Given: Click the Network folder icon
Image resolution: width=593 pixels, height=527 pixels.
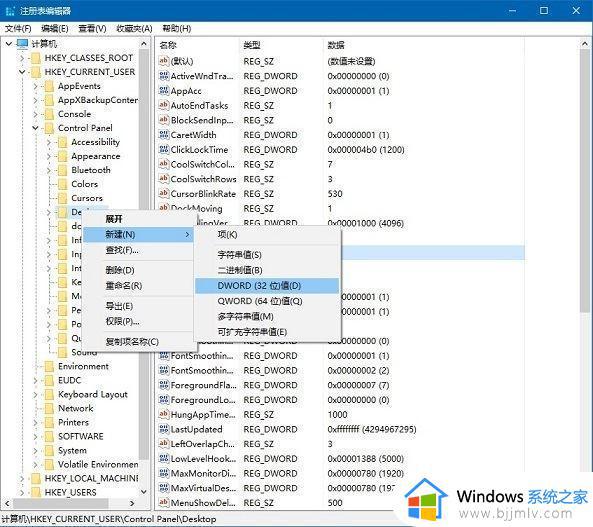Looking at the screenshot, I should 49,408.
